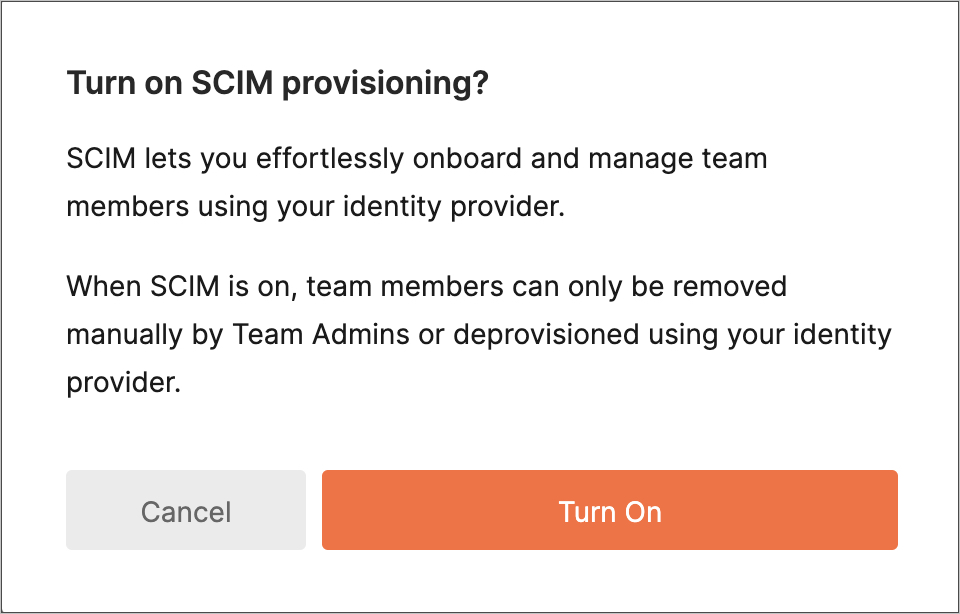Click the dialog title text
The width and height of the screenshot is (960, 614).
(277, 82)
